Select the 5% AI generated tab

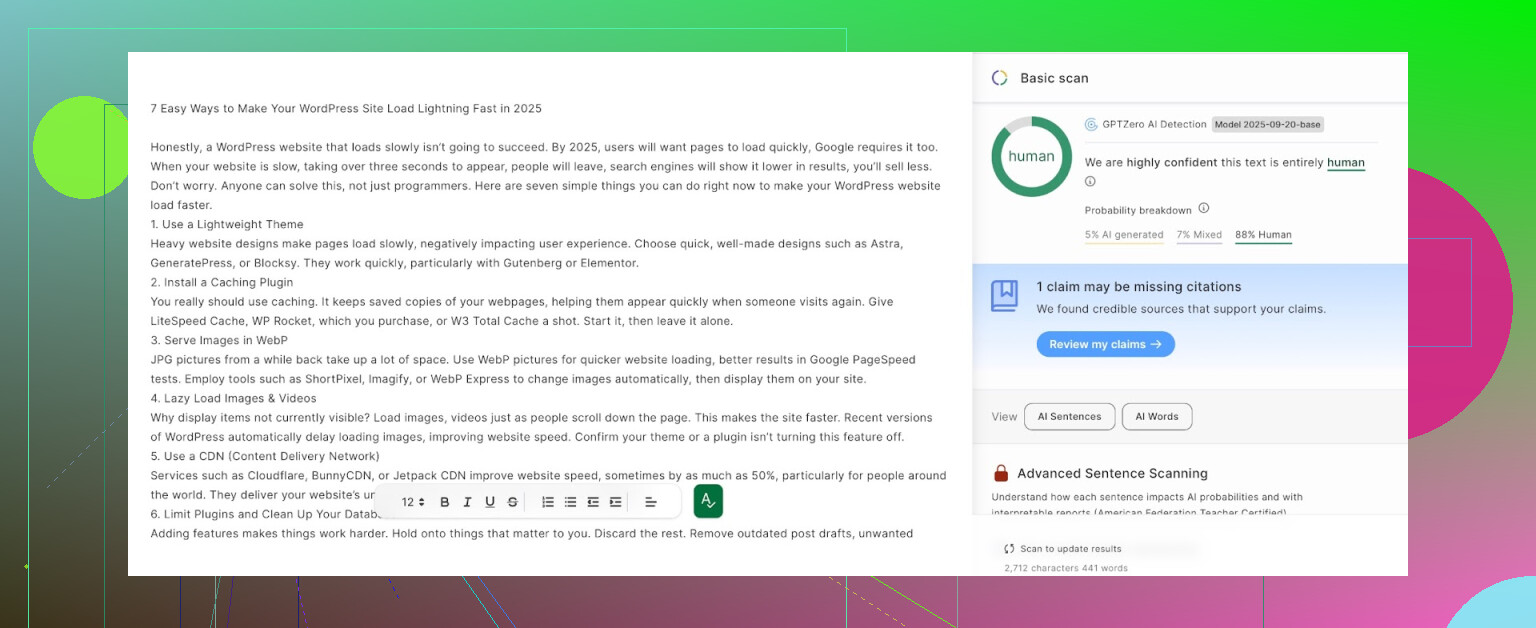pyautogui.click(x=1124, y=235)
